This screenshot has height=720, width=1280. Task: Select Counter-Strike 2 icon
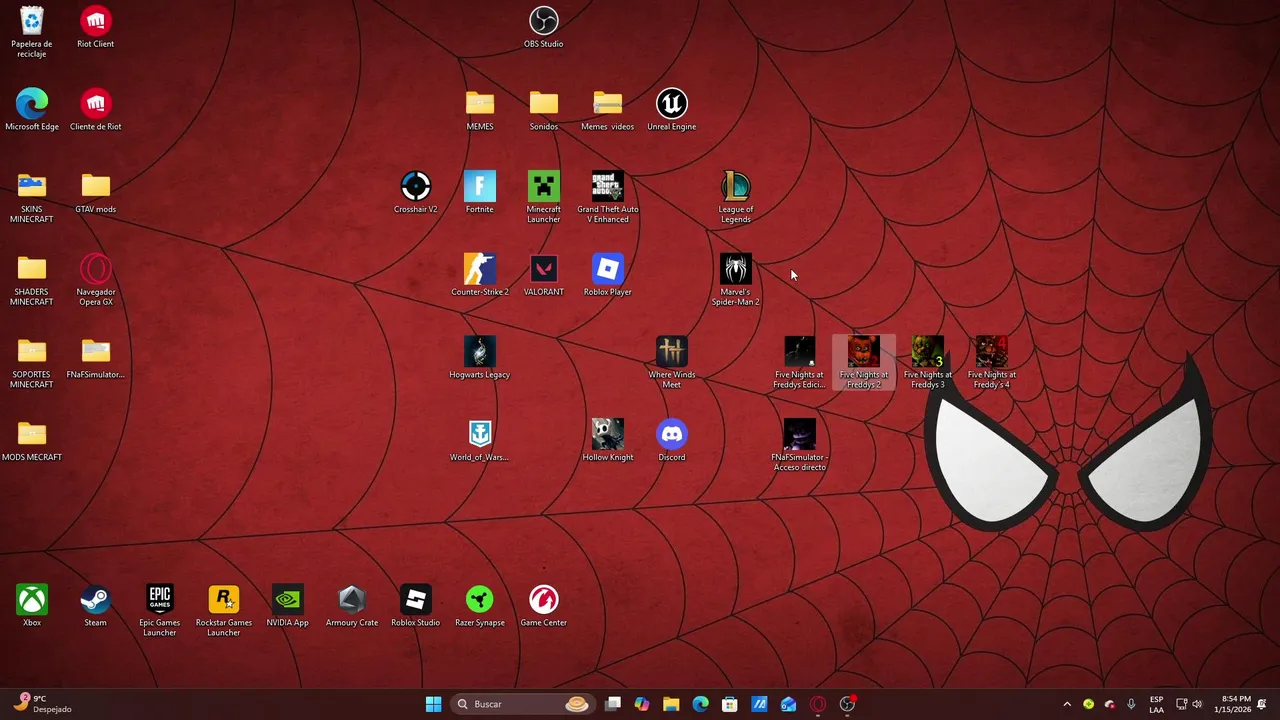pos(479,276)
